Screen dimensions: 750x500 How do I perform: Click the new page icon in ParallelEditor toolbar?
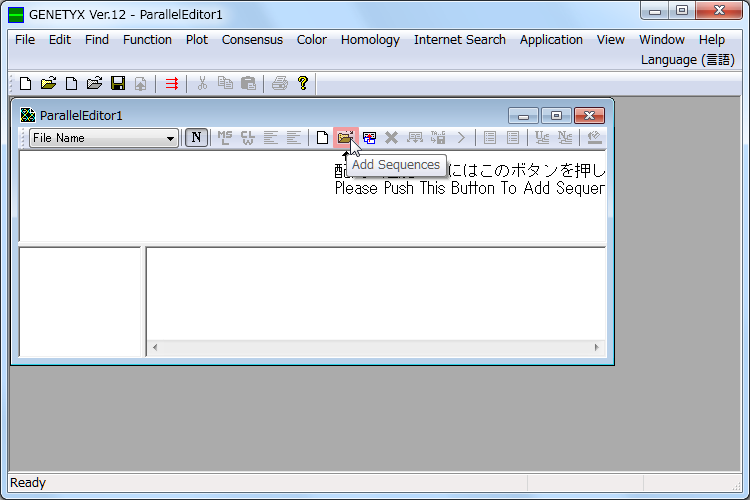coord(322,138)
